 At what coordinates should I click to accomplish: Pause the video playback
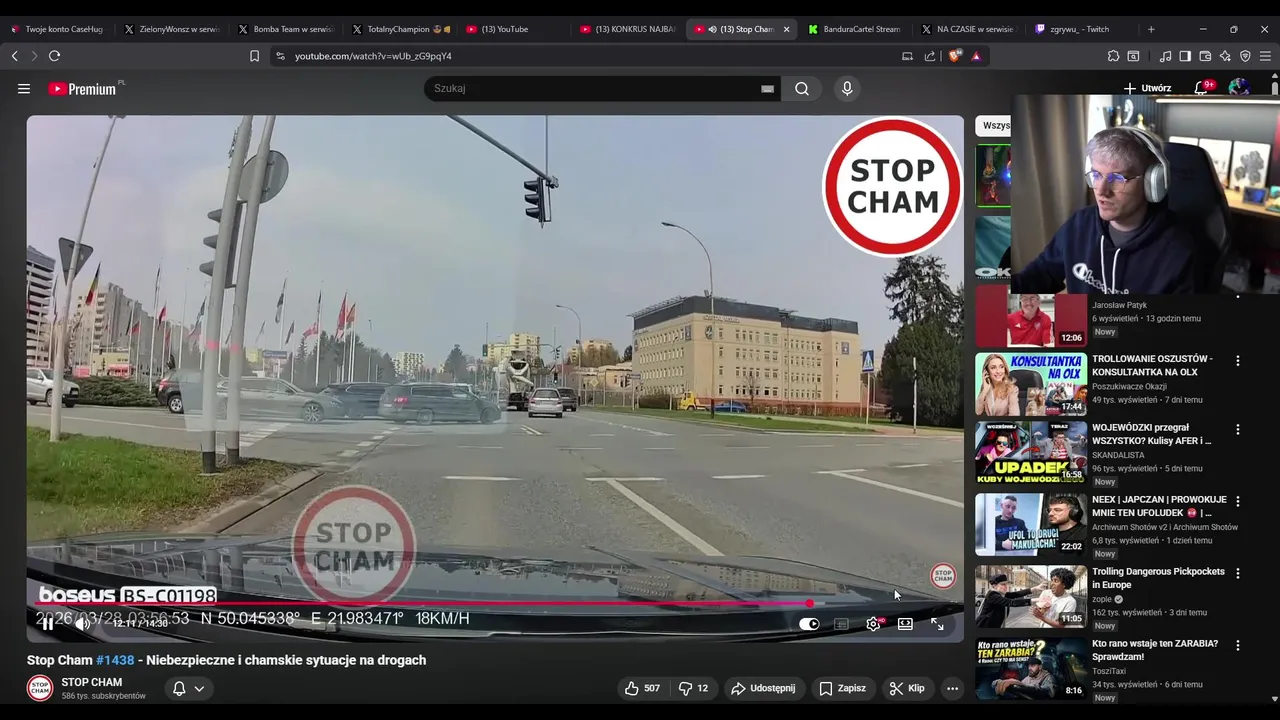pyautogui.click(x=47, y=624)
